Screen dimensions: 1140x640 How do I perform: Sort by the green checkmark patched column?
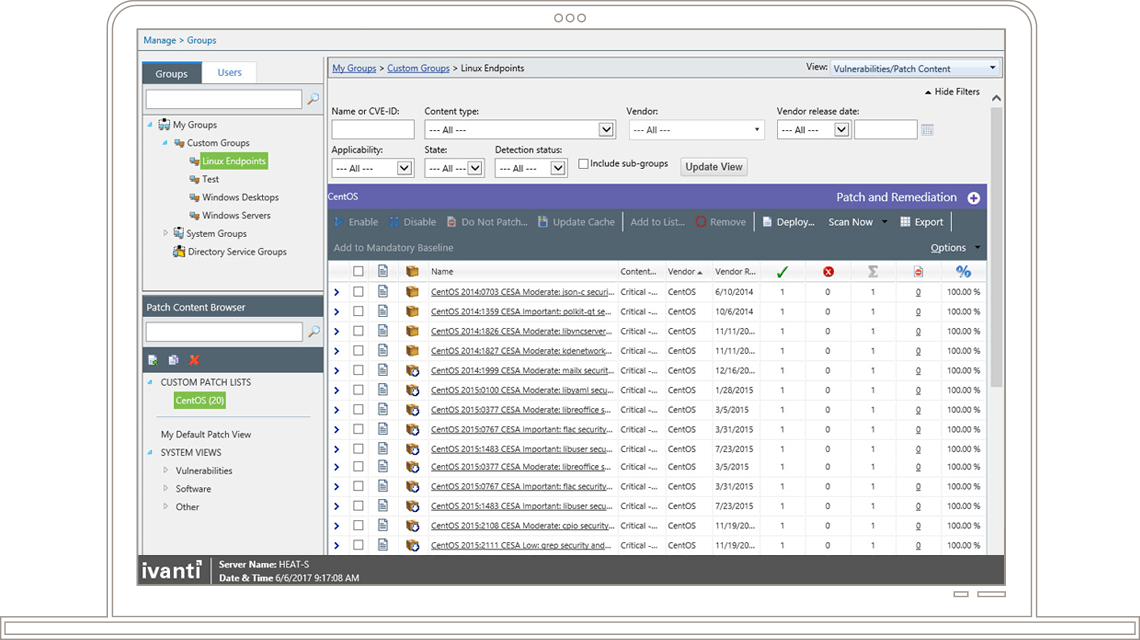point(782,271)
